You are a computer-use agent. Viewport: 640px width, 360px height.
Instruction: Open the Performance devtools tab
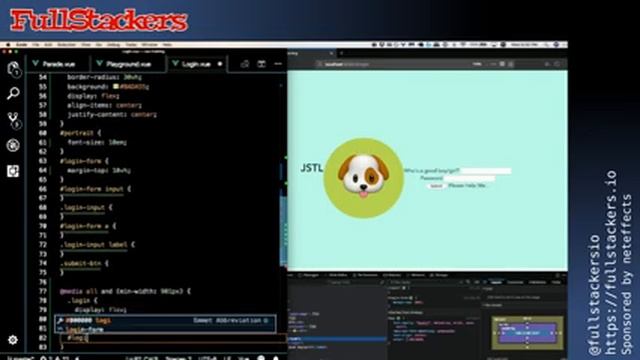(x=365, y=276)
